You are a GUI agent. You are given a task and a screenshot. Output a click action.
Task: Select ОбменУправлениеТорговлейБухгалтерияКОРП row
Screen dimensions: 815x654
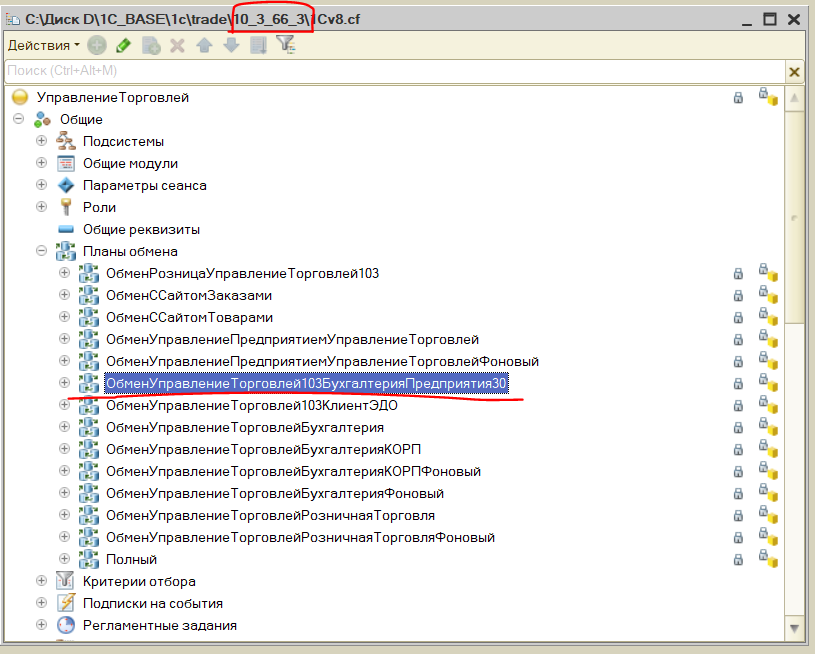[x=264, y=449]
